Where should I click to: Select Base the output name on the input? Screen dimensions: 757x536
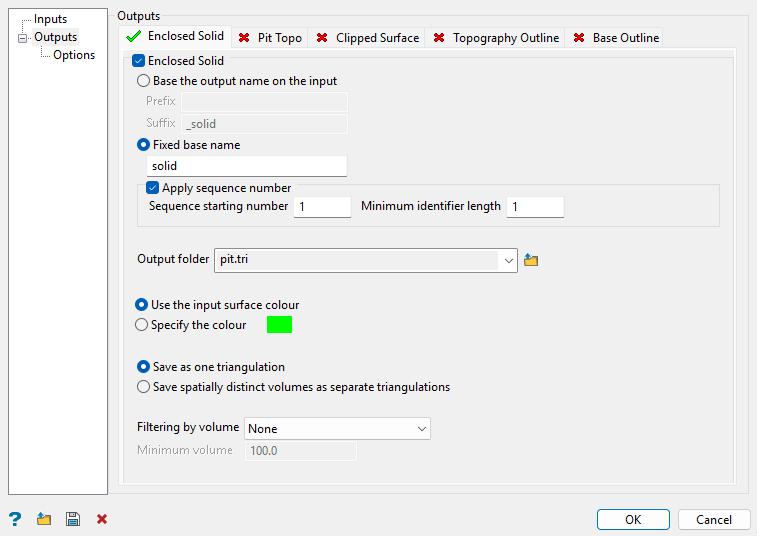[x=144, y=81]
